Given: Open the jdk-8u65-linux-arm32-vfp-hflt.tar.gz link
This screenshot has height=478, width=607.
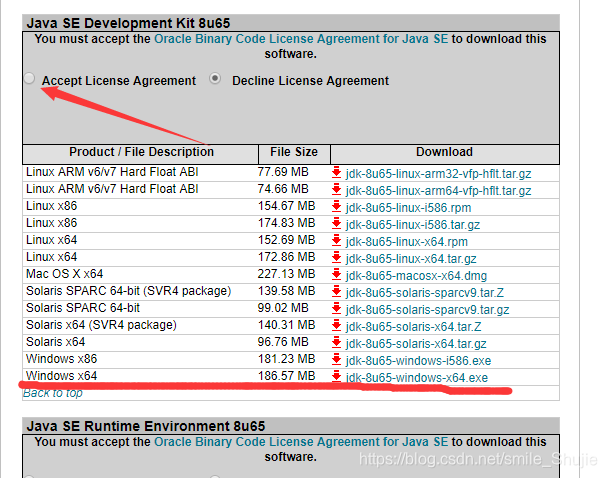Looking at the screenshot, I should click(x=438, y=174).
